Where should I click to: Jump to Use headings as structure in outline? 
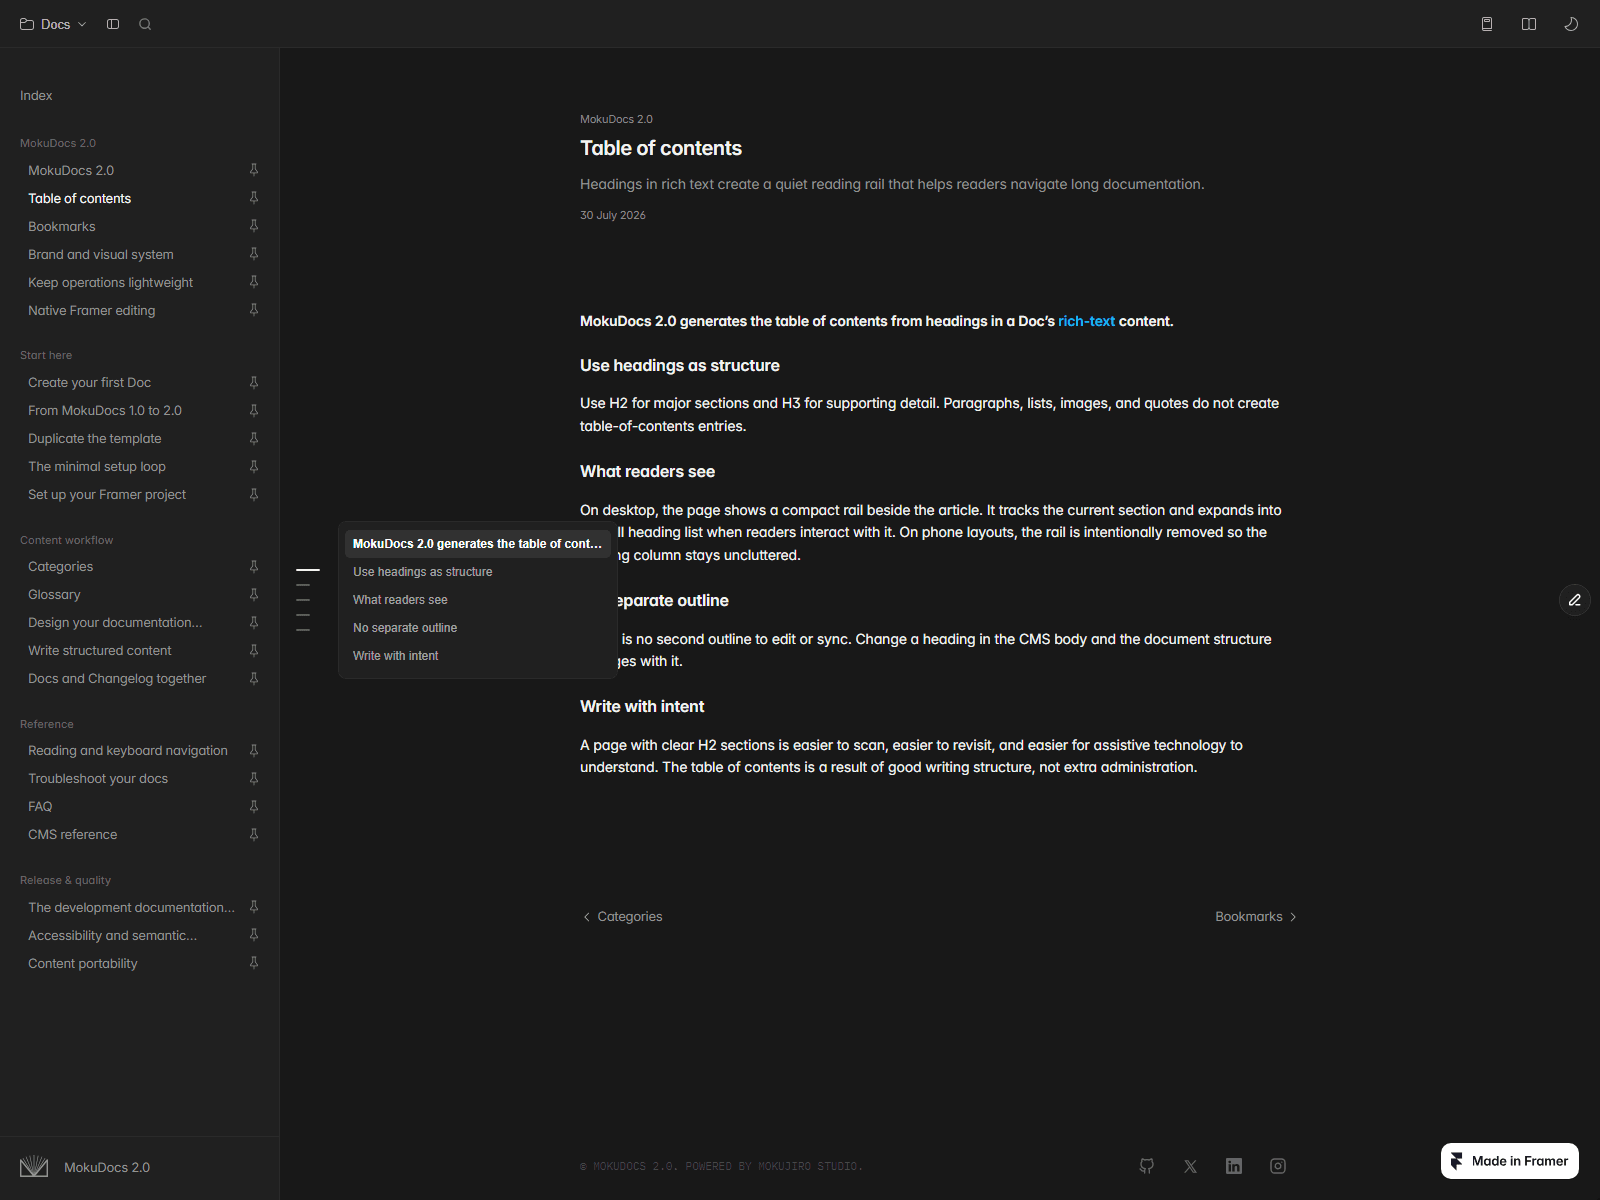477,572
